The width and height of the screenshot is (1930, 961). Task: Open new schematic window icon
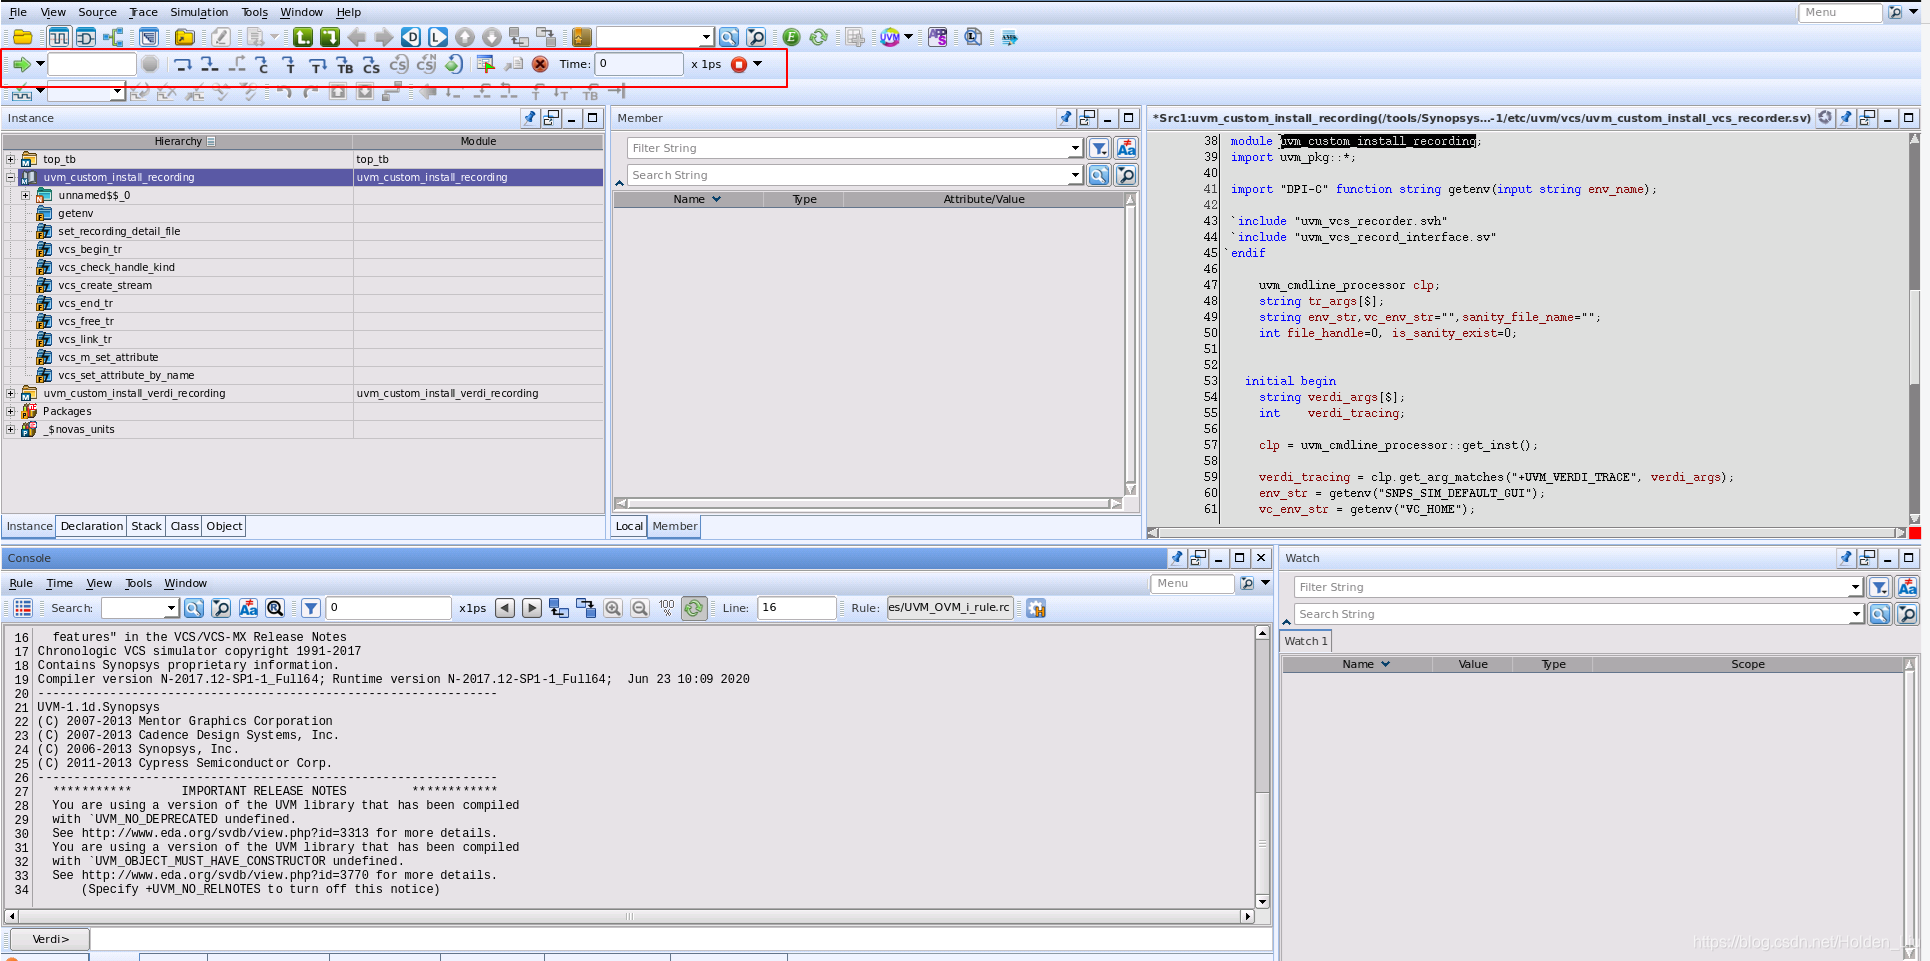[x=86, y=37]
